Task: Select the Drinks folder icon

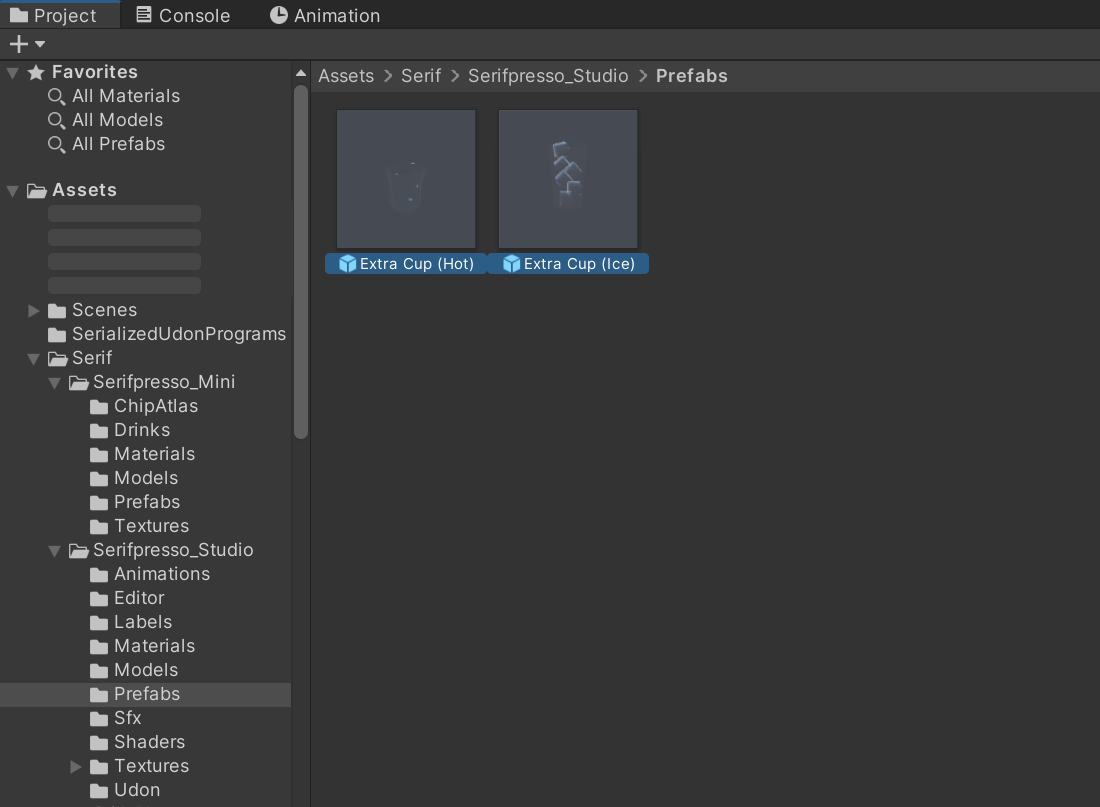Action: click(99, 431)
